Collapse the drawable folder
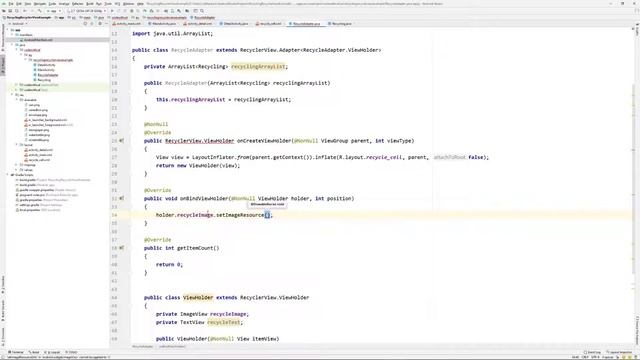640x360 pixels. click(x=17, y=100)
